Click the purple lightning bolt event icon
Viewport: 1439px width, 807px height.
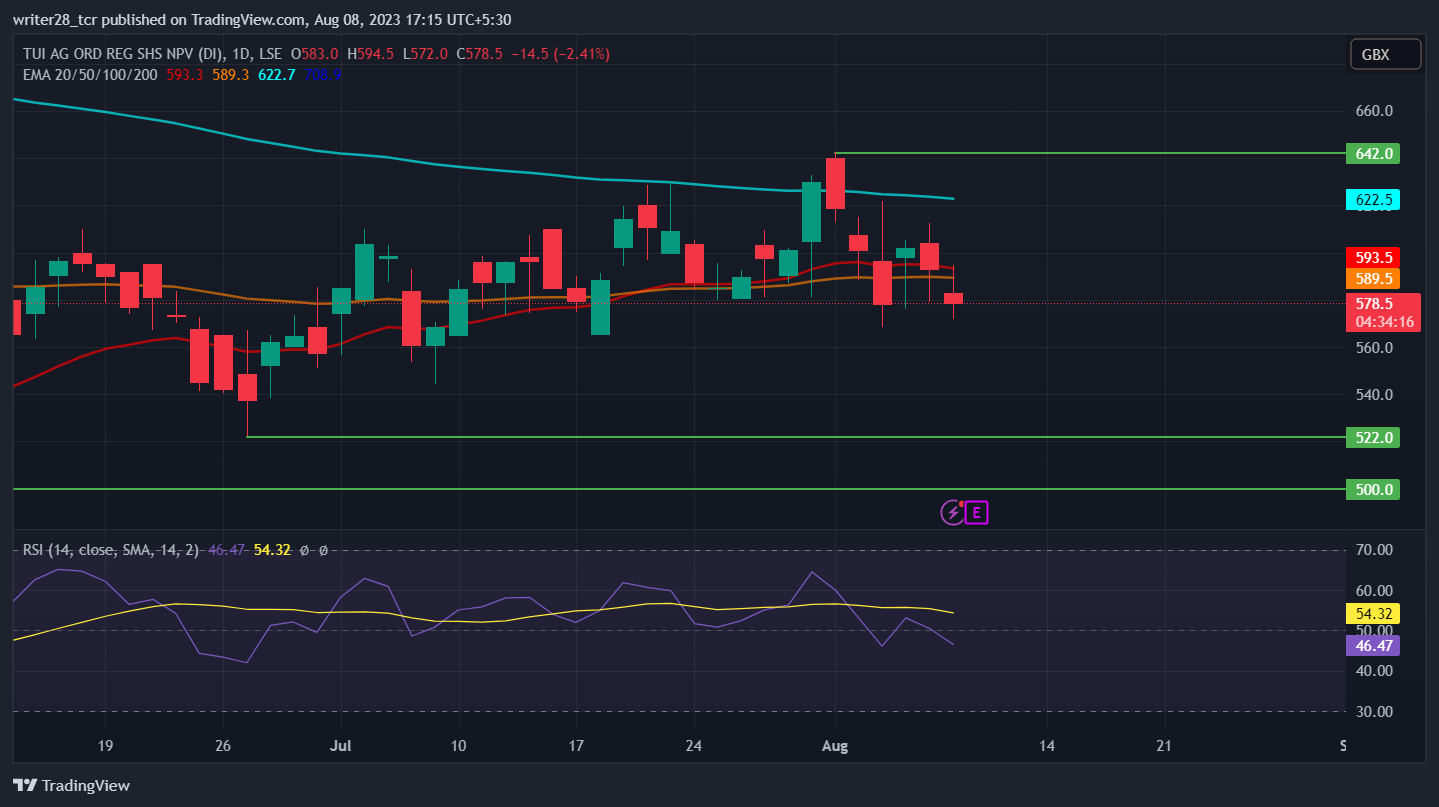(952, 513)
